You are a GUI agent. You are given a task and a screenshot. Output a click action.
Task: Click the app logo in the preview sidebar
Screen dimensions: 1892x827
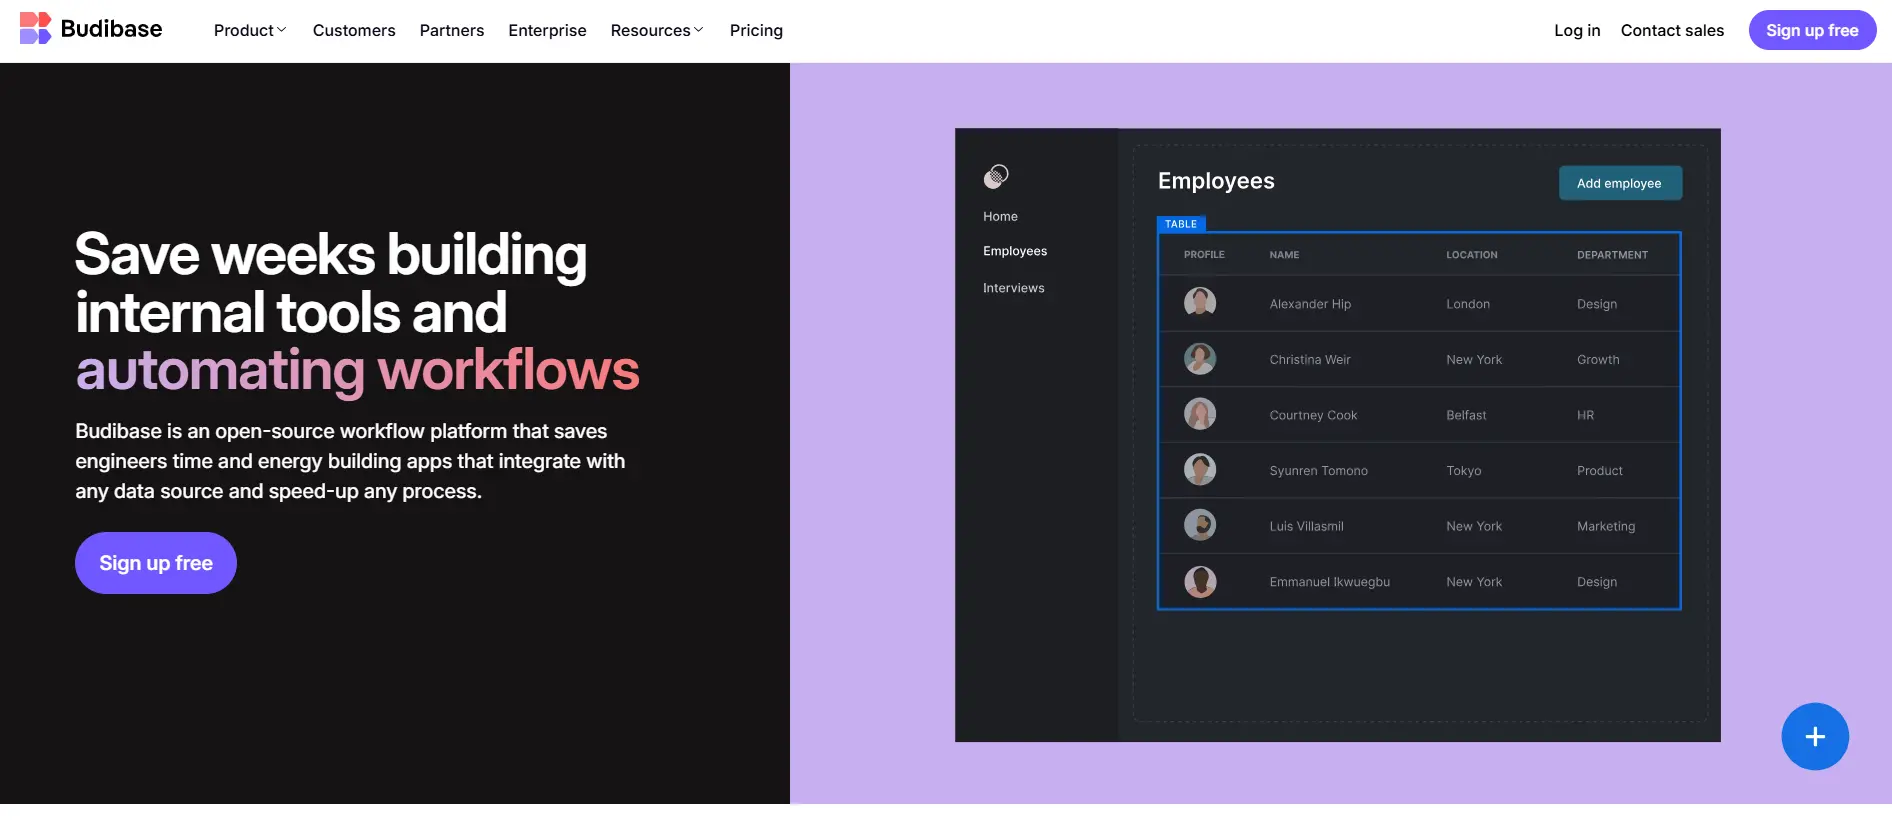[x=996, y=177]
